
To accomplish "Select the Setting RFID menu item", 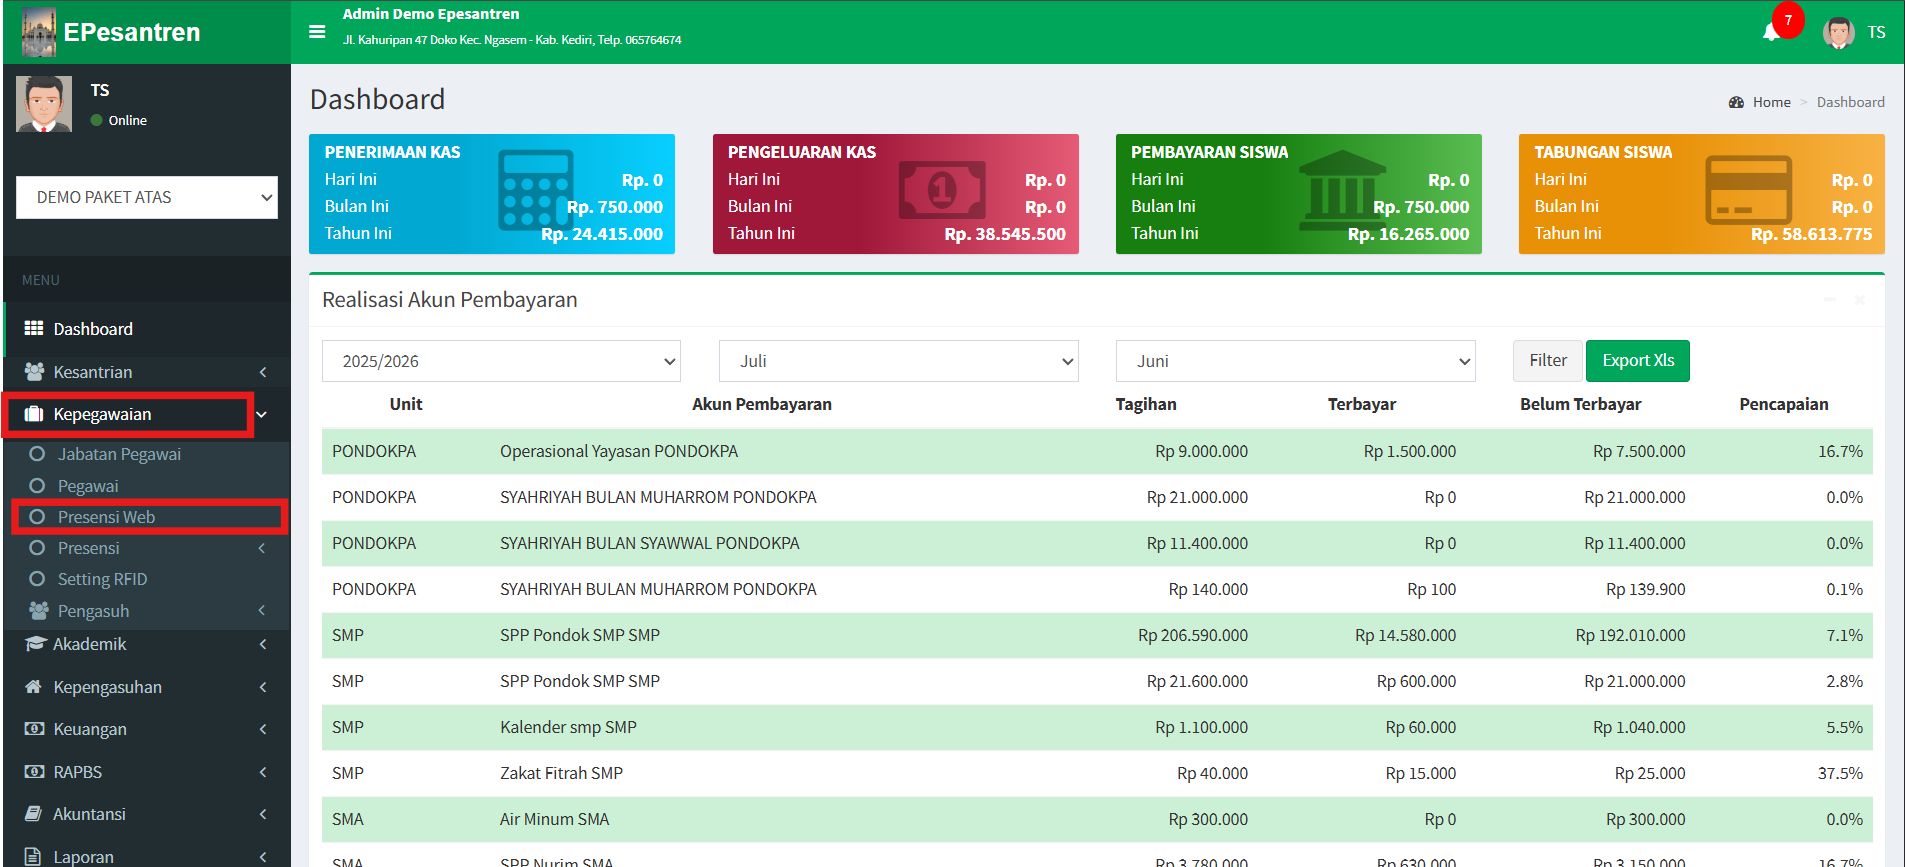I will (102, 579).
